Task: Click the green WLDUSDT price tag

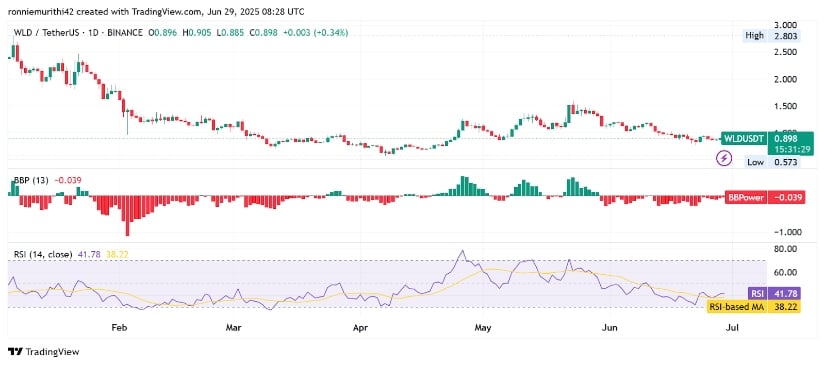Action: tap(744, 139)
